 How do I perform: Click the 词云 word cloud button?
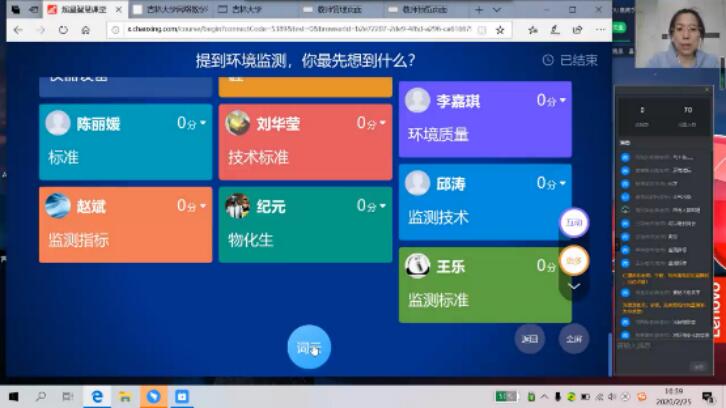pos(309,347)
